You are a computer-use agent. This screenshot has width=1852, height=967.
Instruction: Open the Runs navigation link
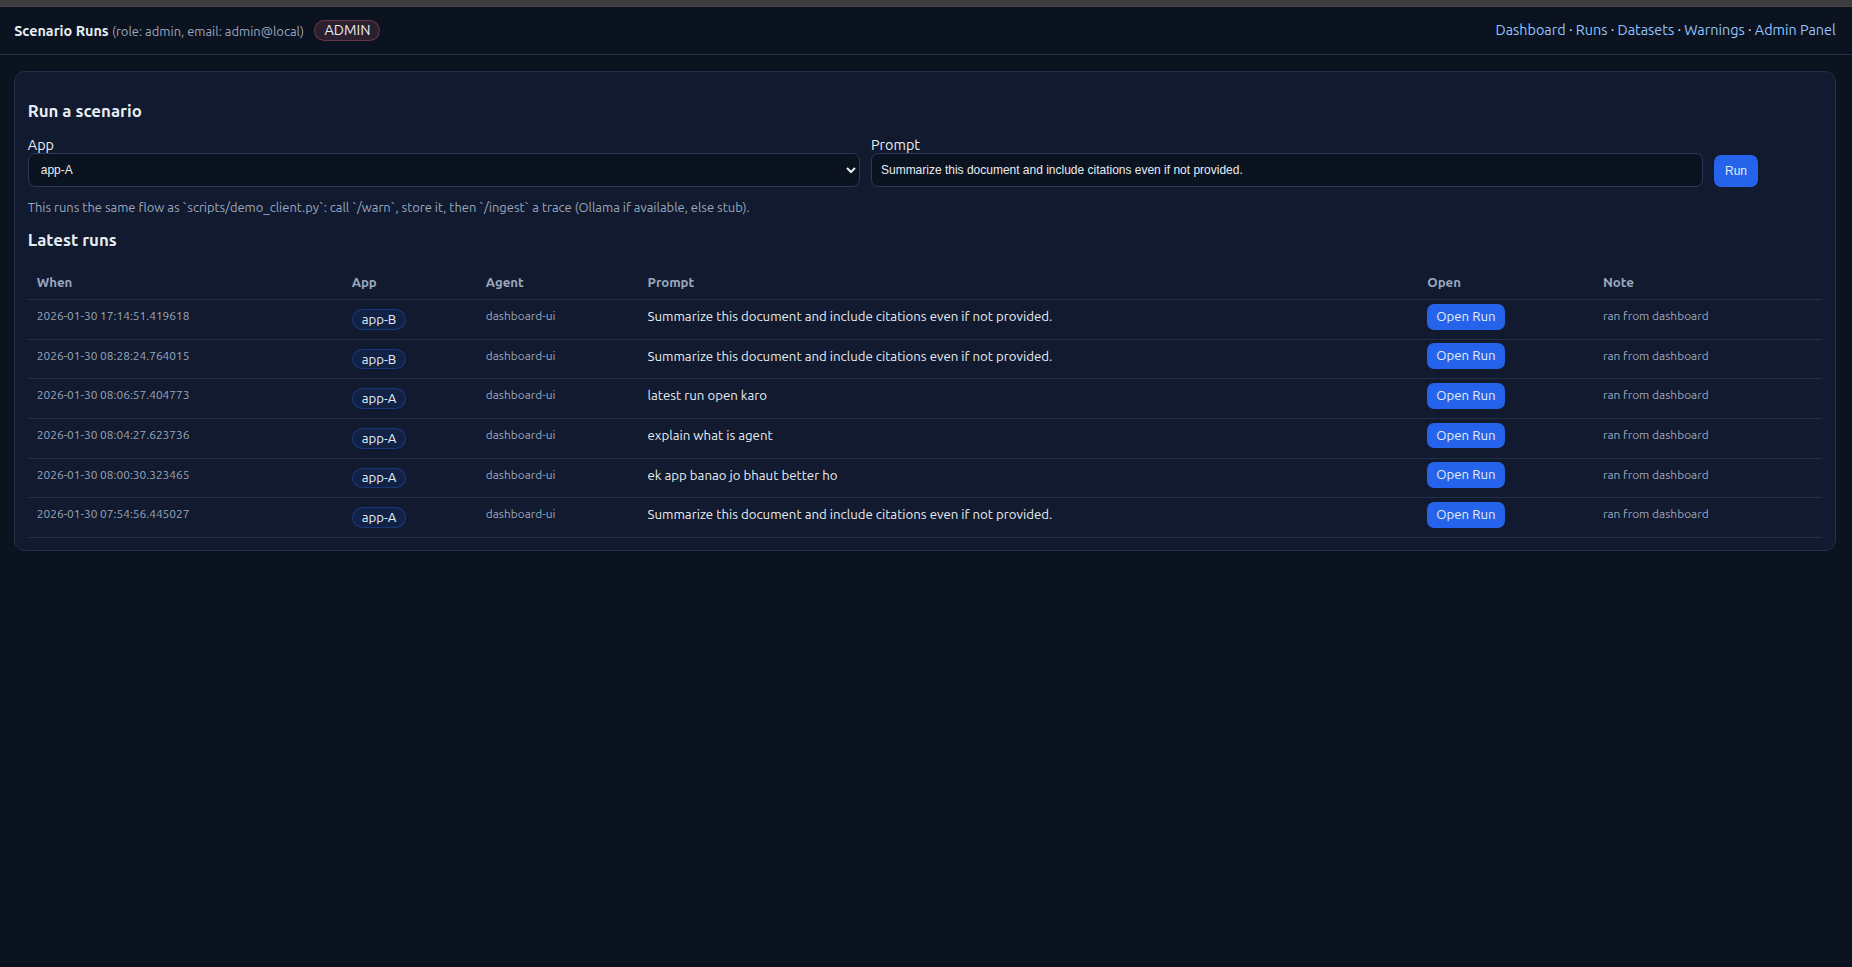click(x=1591, y=30)
